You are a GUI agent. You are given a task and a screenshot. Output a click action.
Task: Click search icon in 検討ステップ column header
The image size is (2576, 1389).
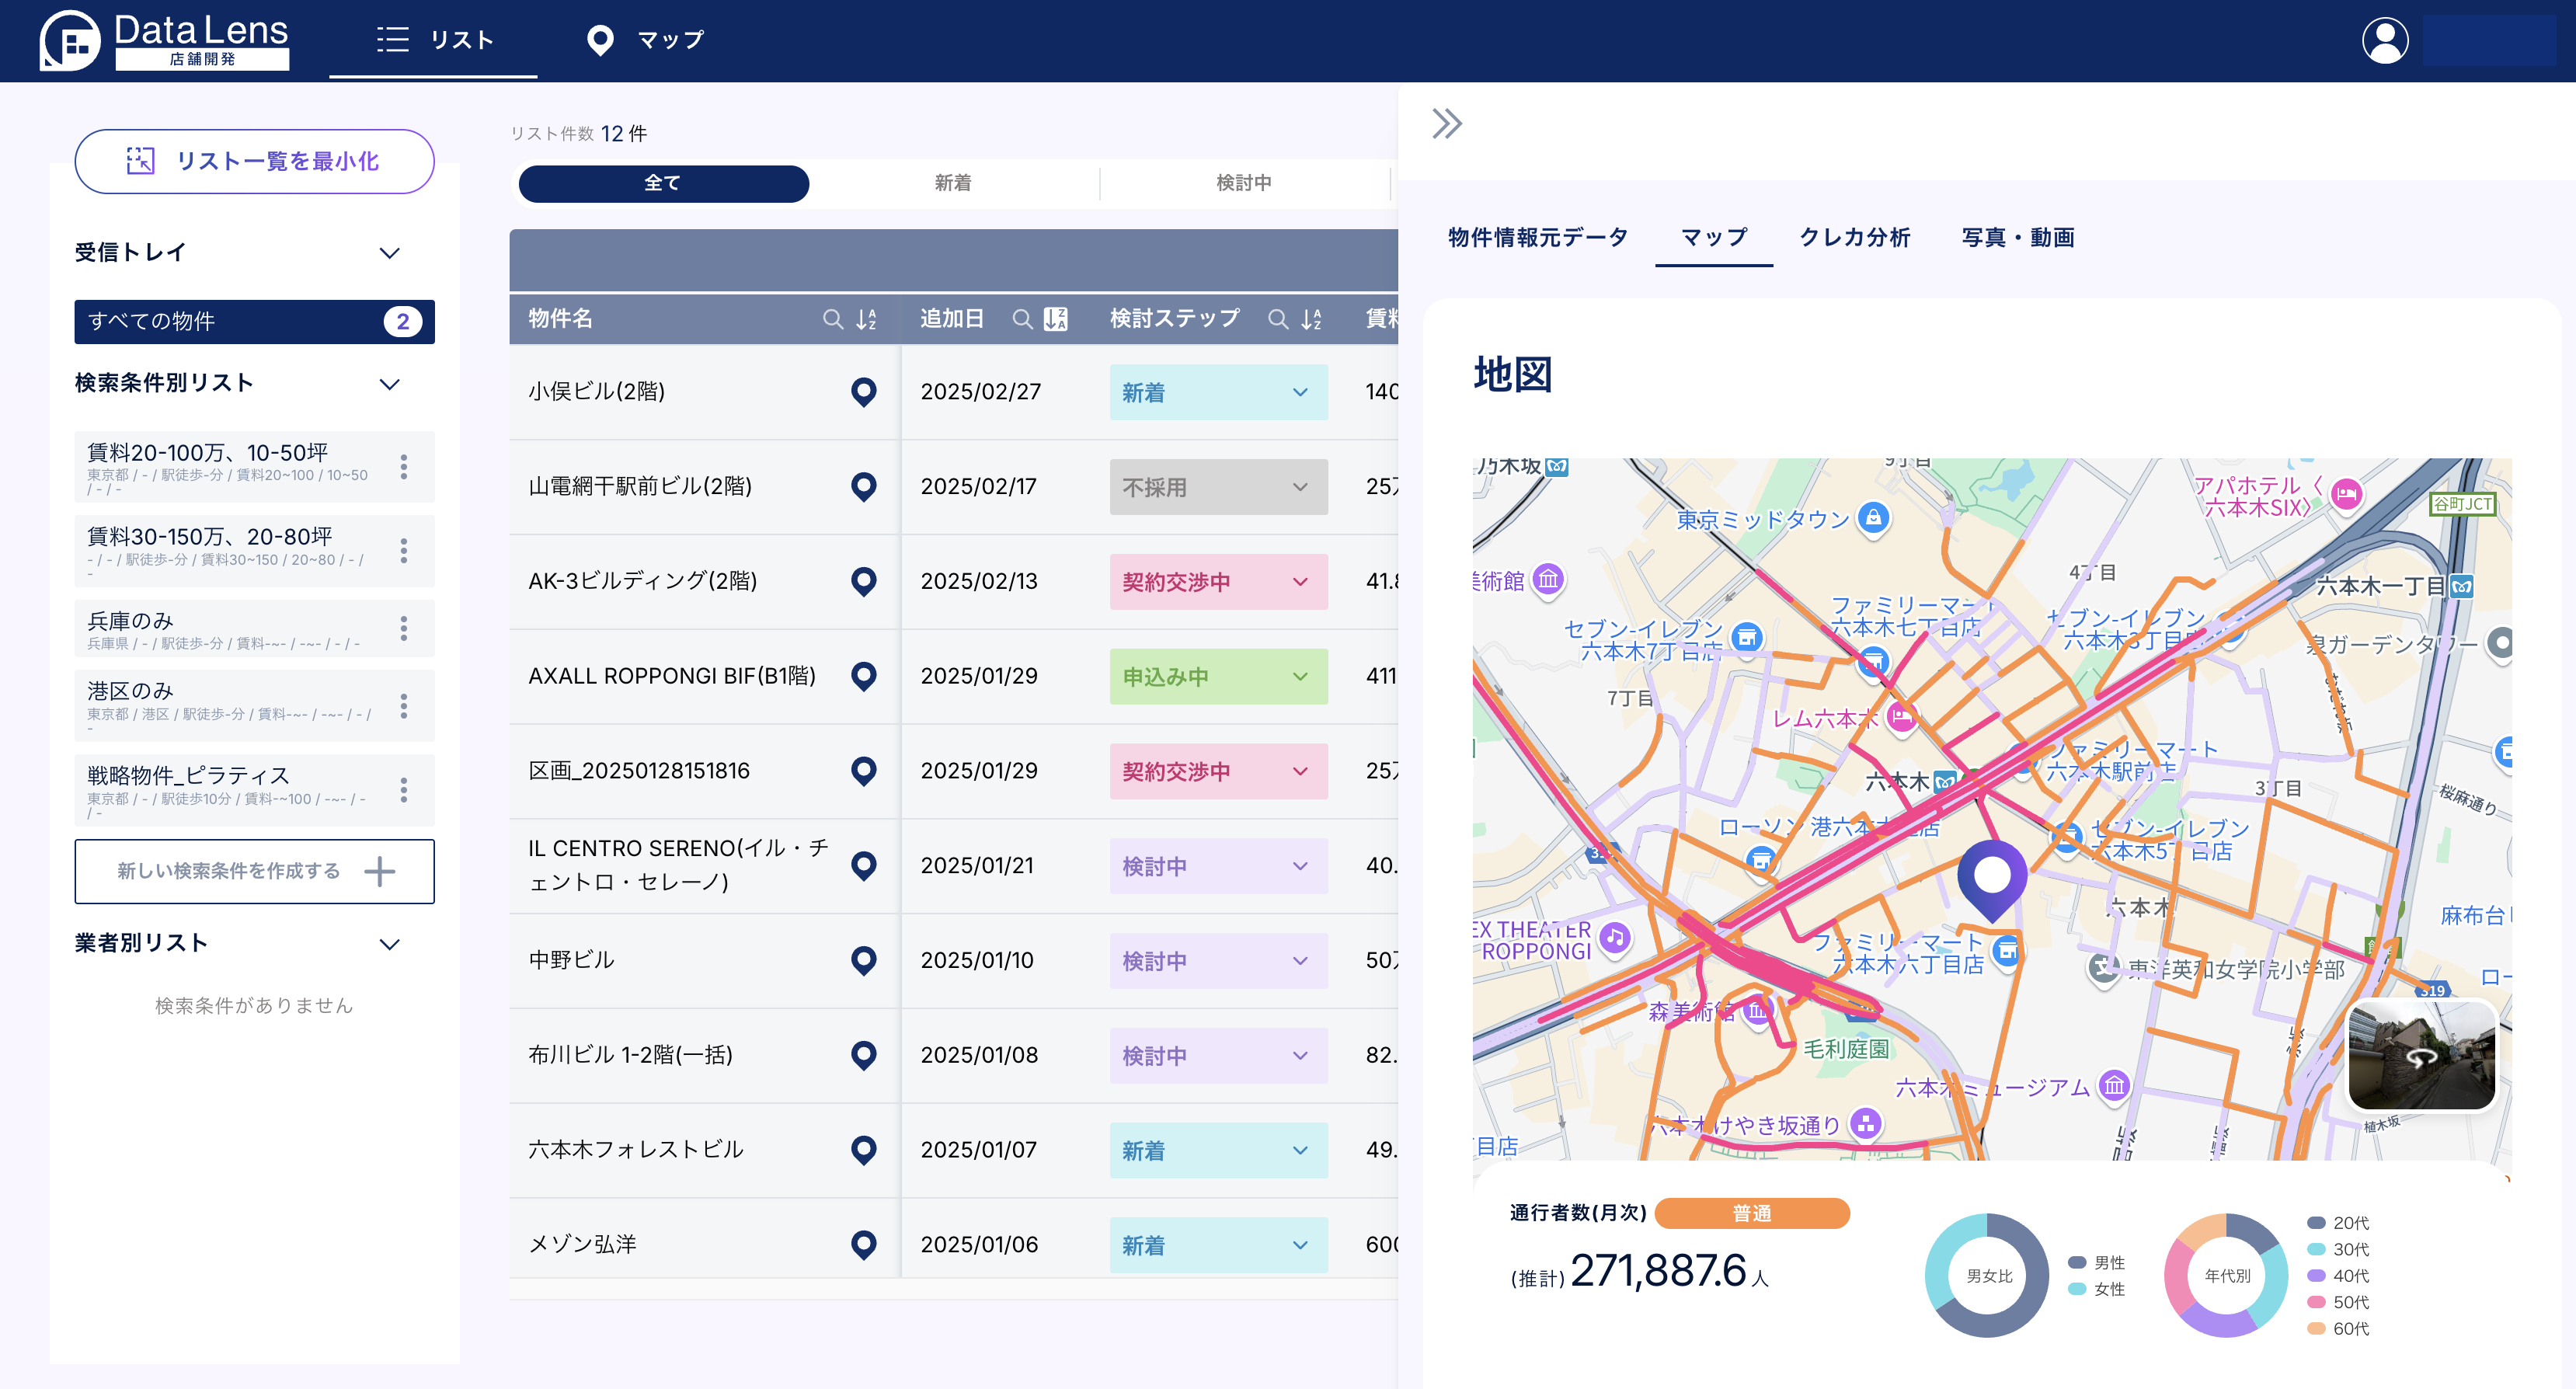[1278, 319]
